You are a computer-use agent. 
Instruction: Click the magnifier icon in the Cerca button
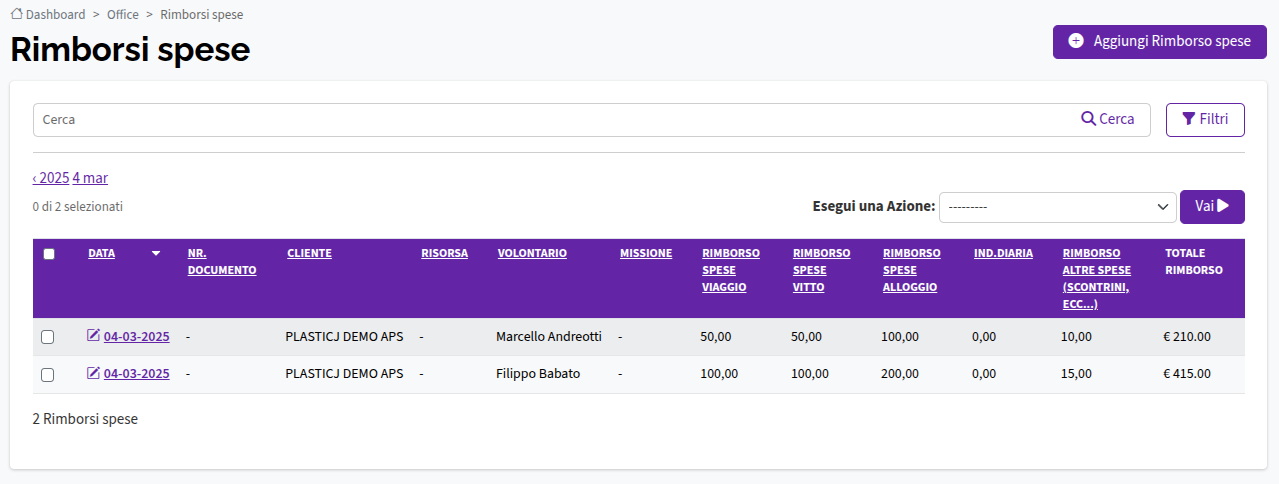(x=1089, y=119)
